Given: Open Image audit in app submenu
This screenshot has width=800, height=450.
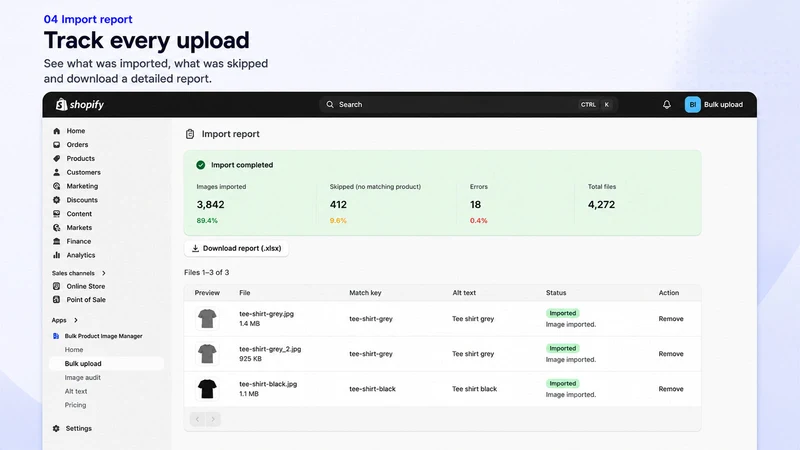Looking at the screenshot, I should pyautogui.click(x=83, y=378).
